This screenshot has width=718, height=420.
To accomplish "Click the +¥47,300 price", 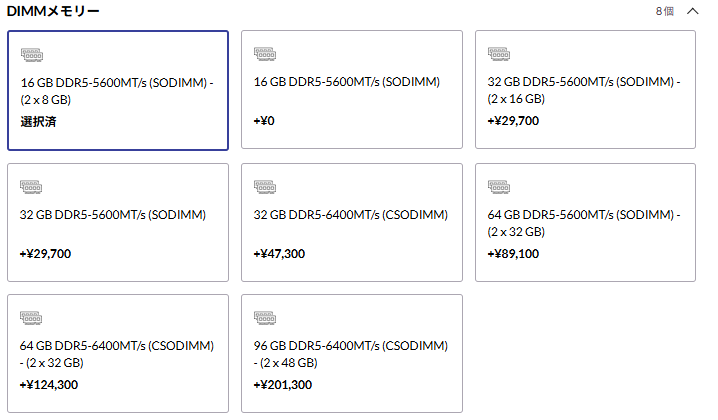I will point(279,253).
